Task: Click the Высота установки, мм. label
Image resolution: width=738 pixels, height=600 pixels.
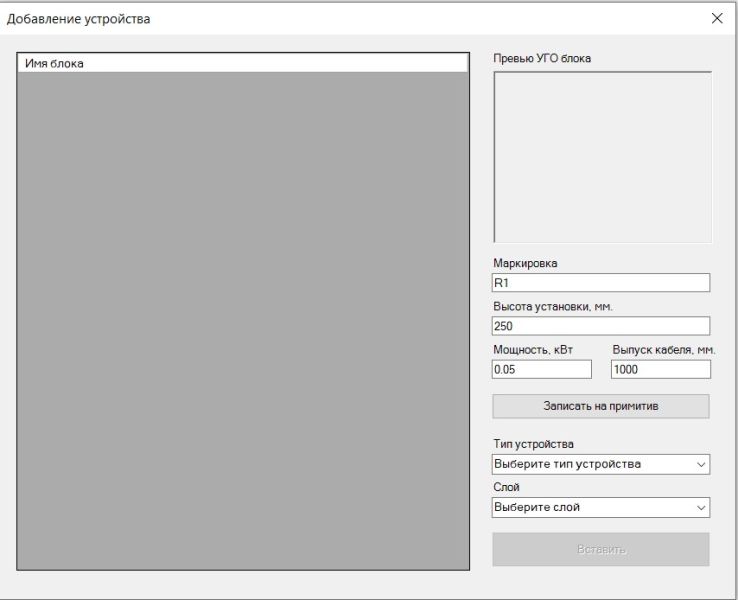Action: (x=553, y=307)
